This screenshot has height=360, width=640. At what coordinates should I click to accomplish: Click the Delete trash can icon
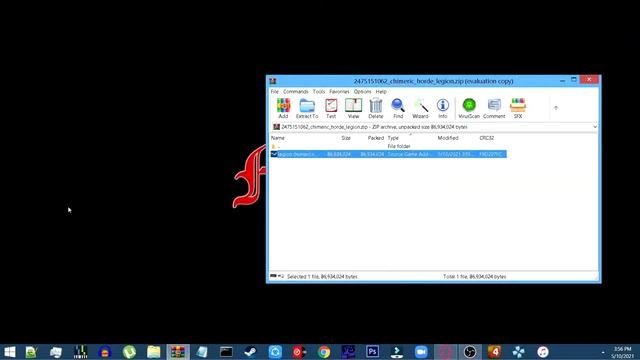(x=376, y=108)
